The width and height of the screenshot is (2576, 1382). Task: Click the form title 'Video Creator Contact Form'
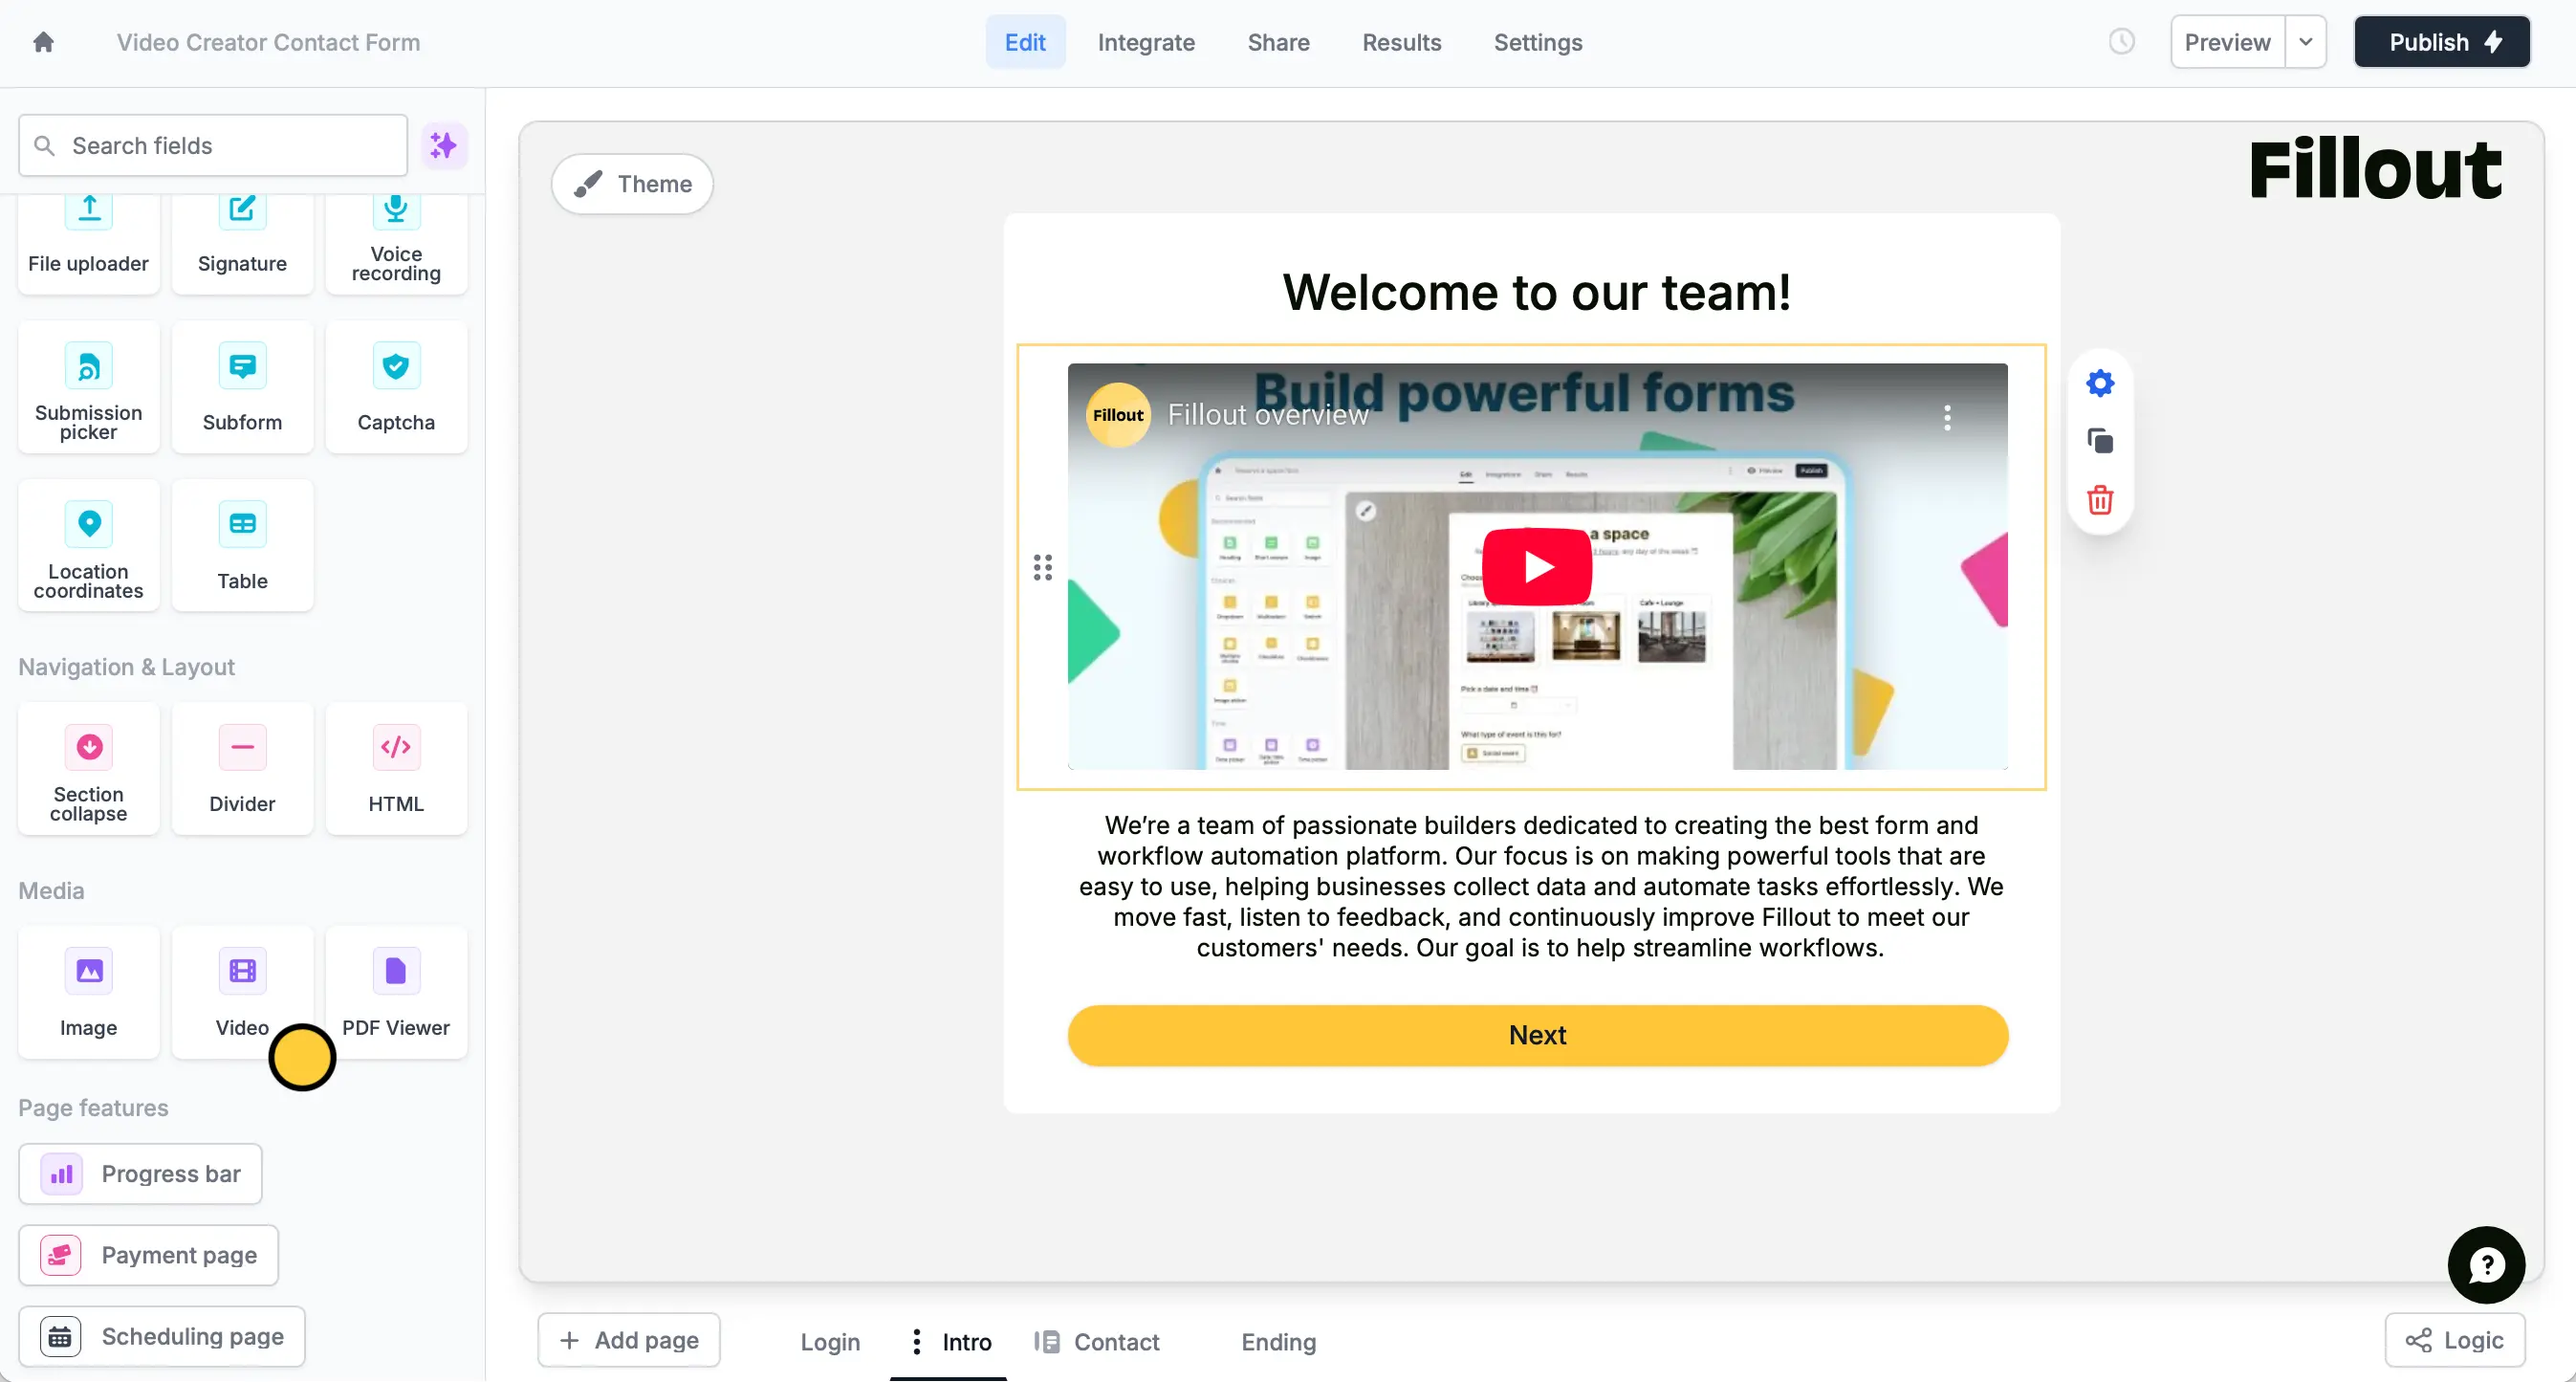(268, 42)
